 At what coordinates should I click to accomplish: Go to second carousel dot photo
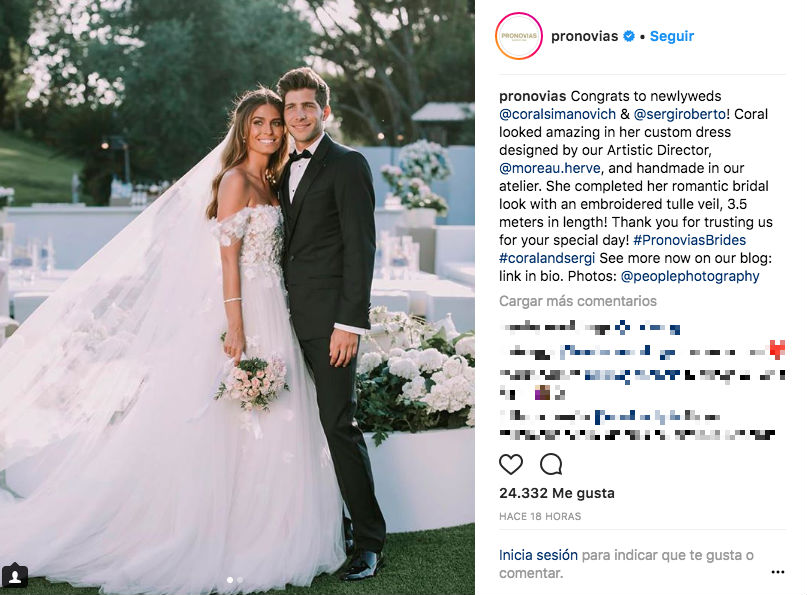click(x=240, y=580)
